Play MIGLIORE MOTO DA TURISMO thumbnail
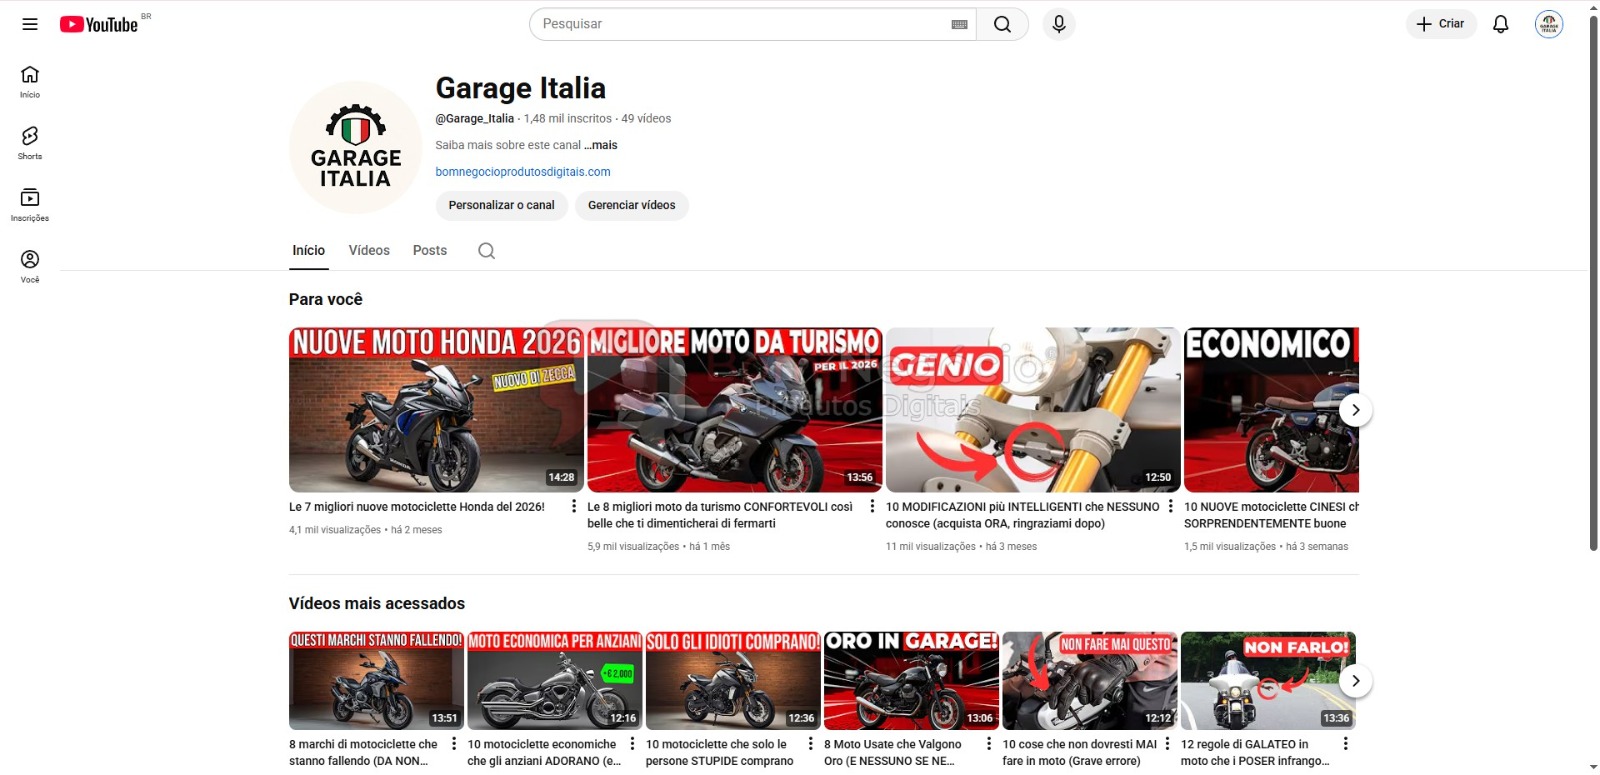The image size is (1600, 775). (734, 410)
